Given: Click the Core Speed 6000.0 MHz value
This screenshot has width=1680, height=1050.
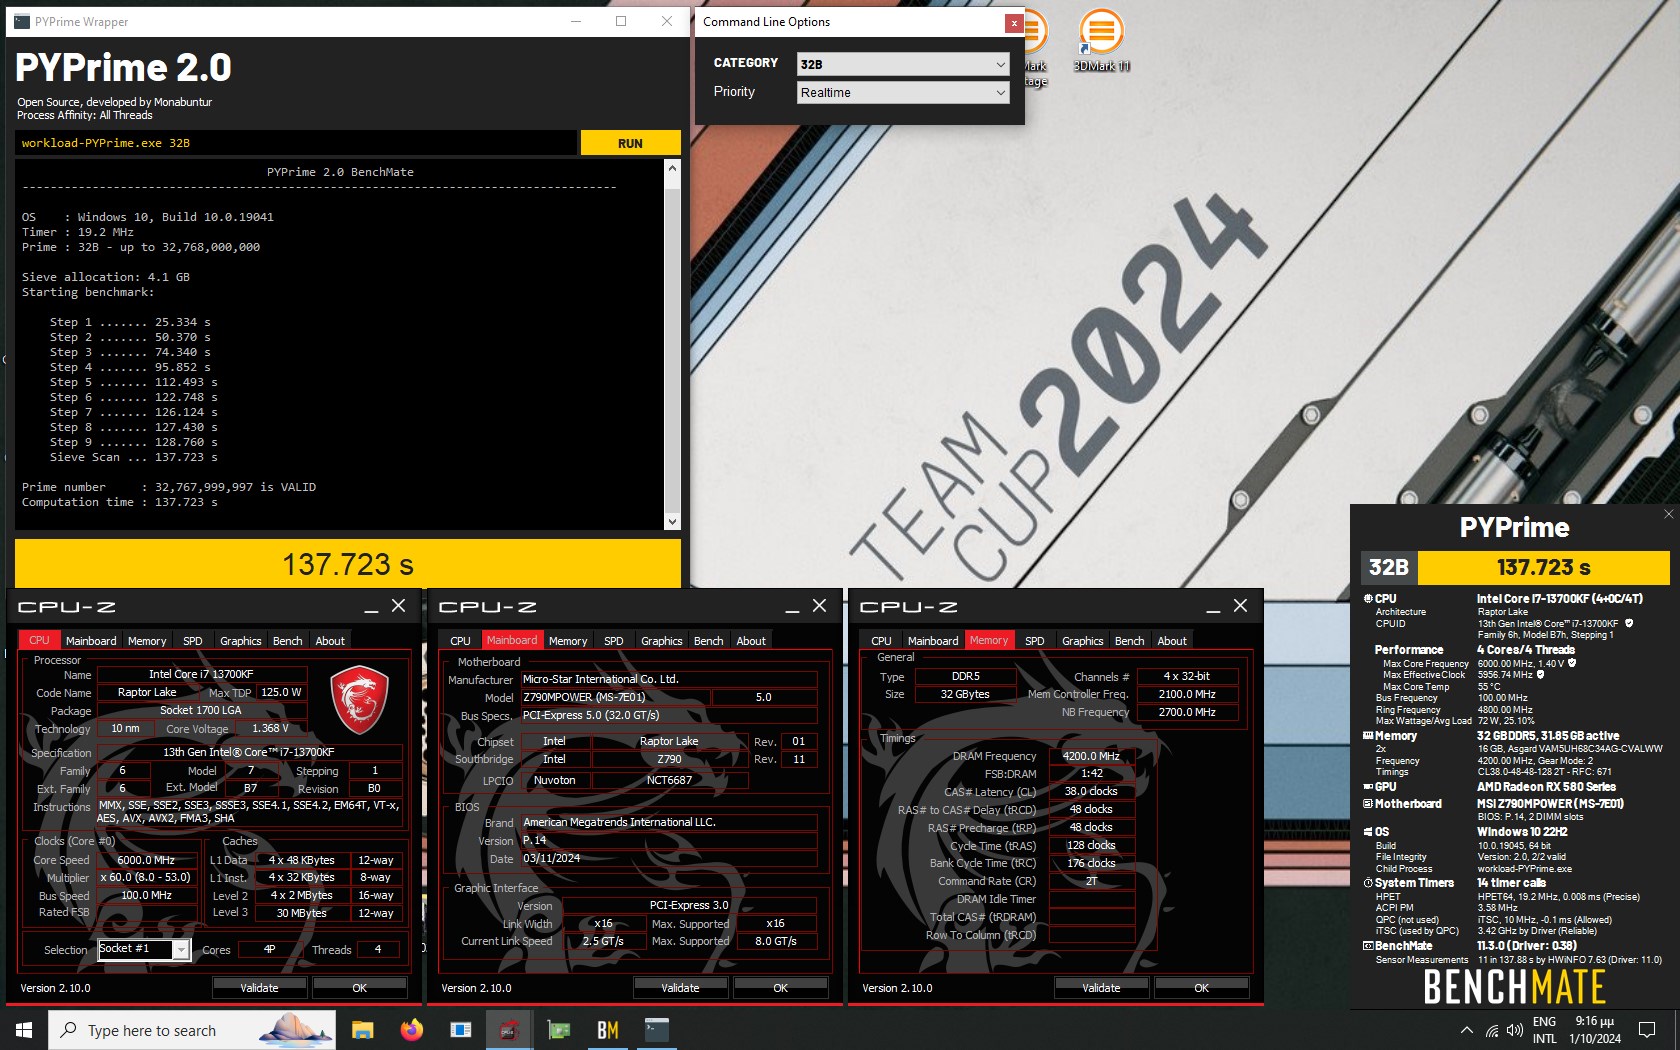Looking at the screenshot, I should 146,860.
